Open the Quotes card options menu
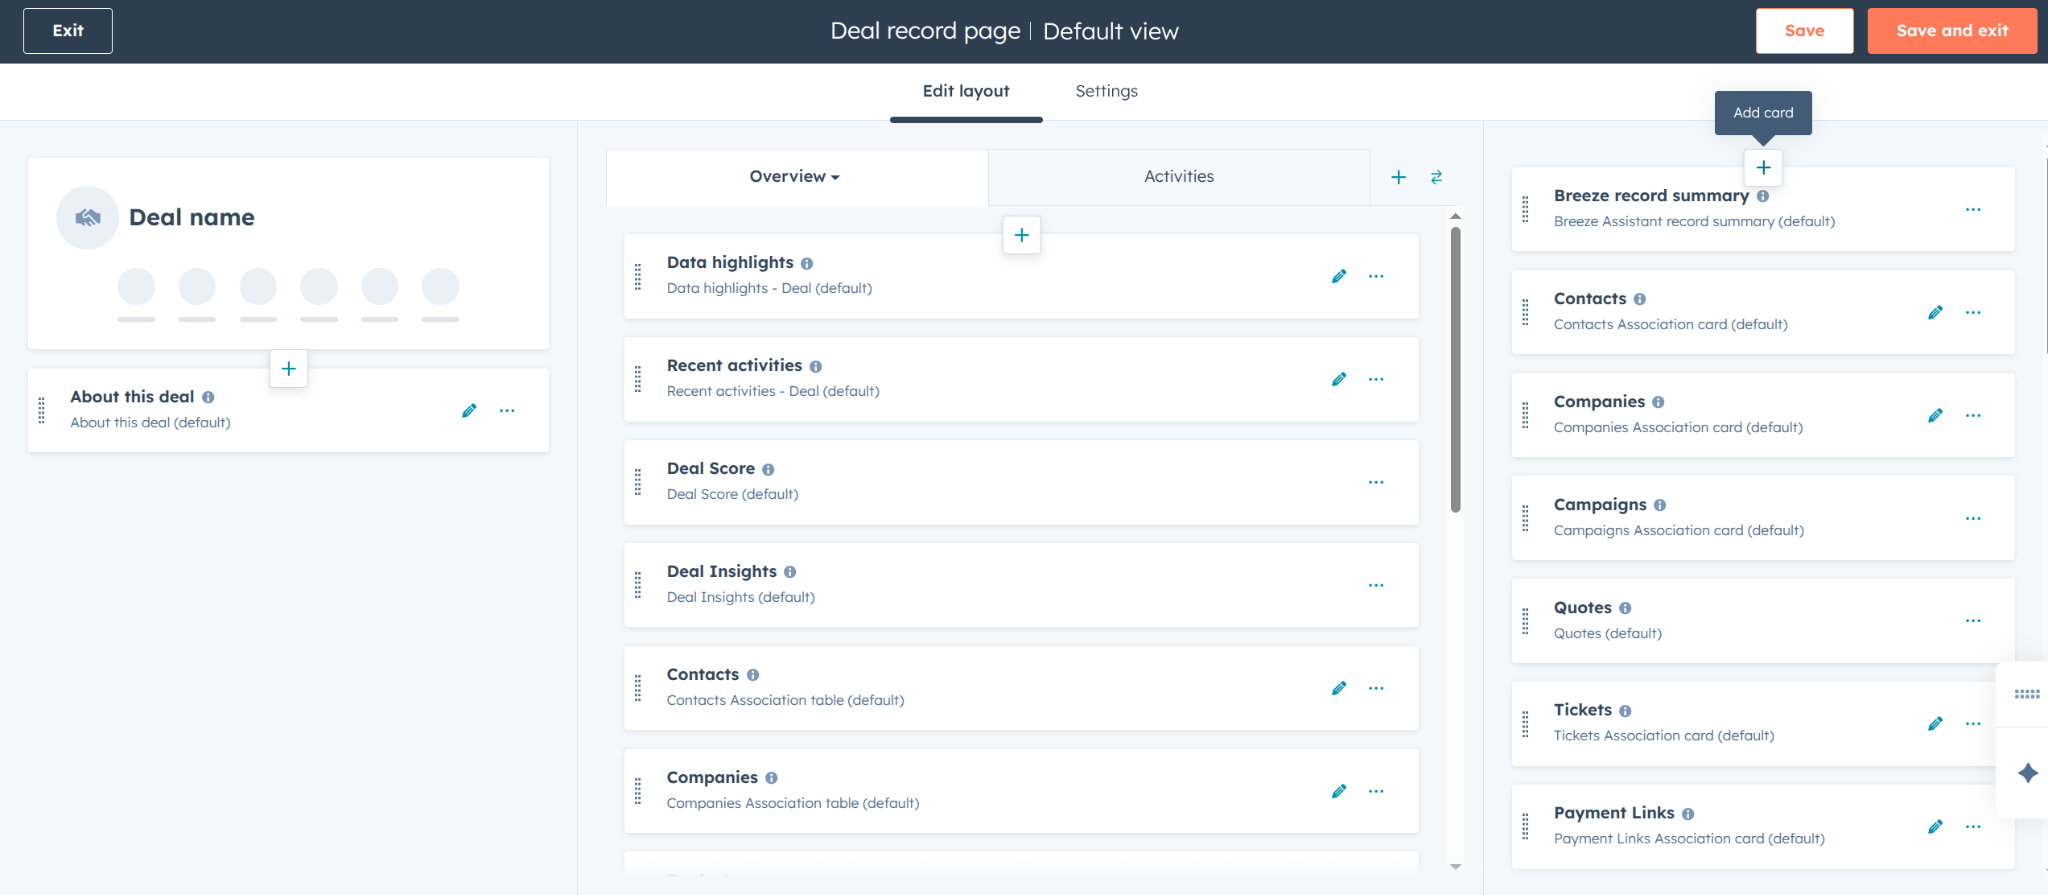 [1973, 620]
